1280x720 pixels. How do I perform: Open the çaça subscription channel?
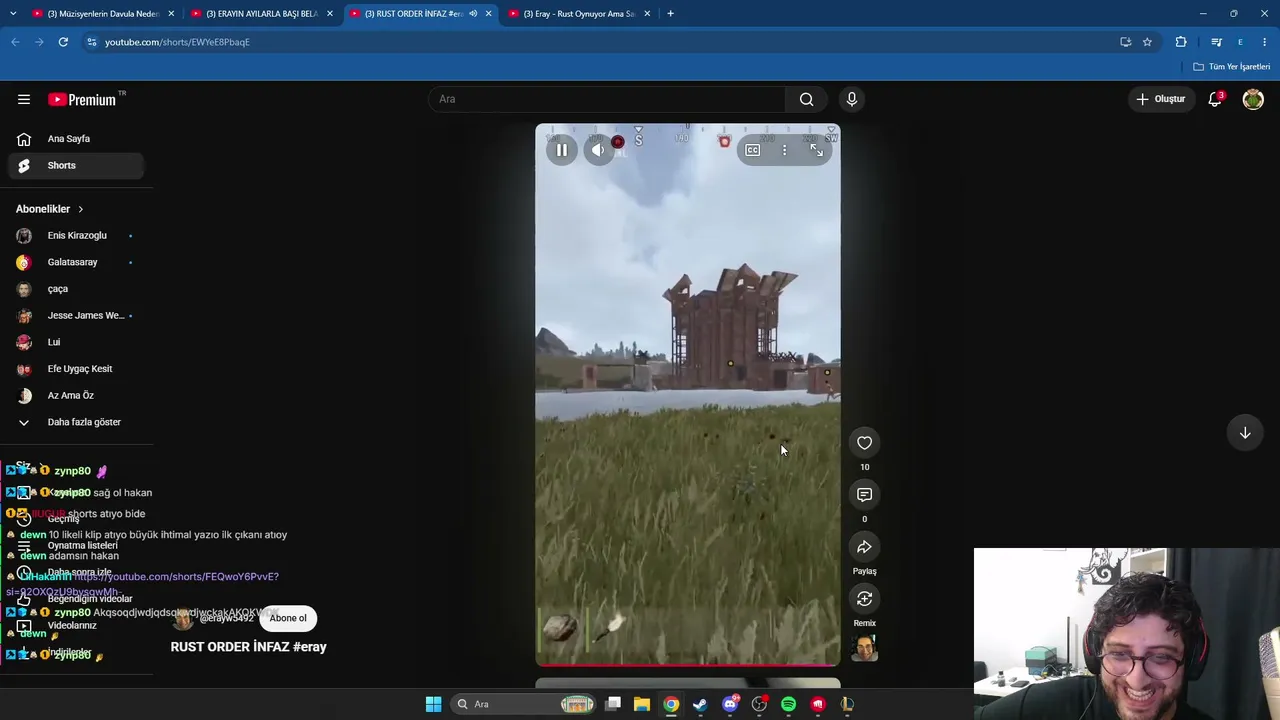pos(76,289)
